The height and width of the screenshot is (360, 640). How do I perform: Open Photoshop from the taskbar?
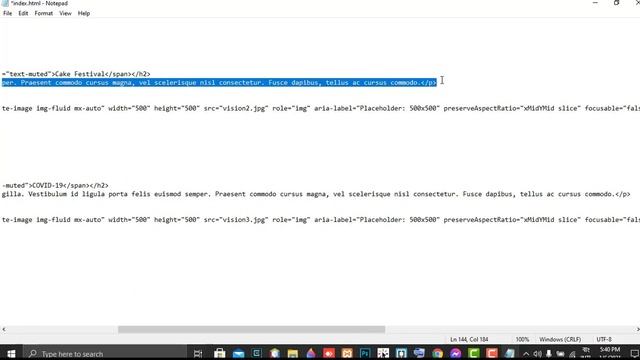coord(365,353)
